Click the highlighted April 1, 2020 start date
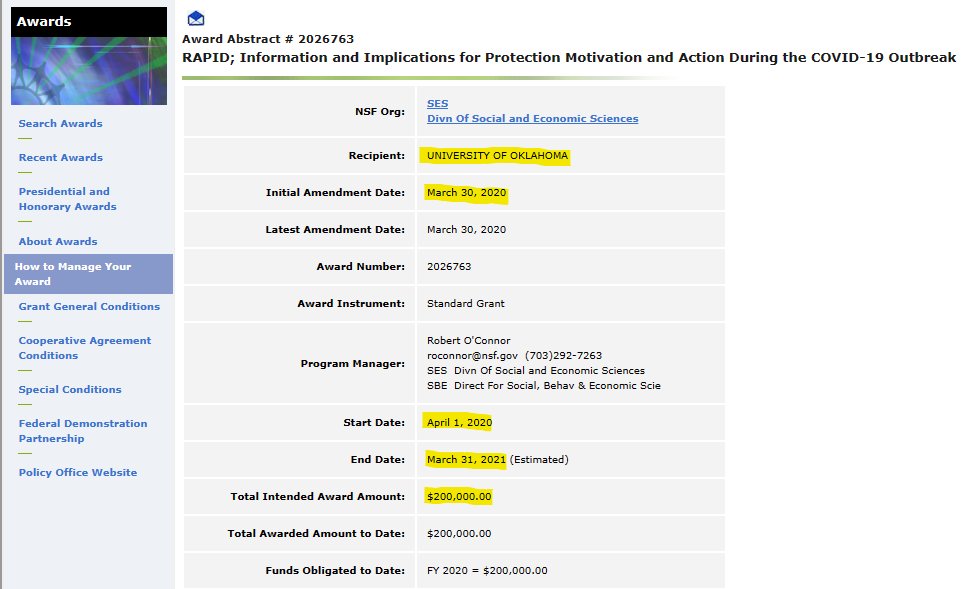Image resolution: width=971 pixels, height=589 pixels. 459,423
